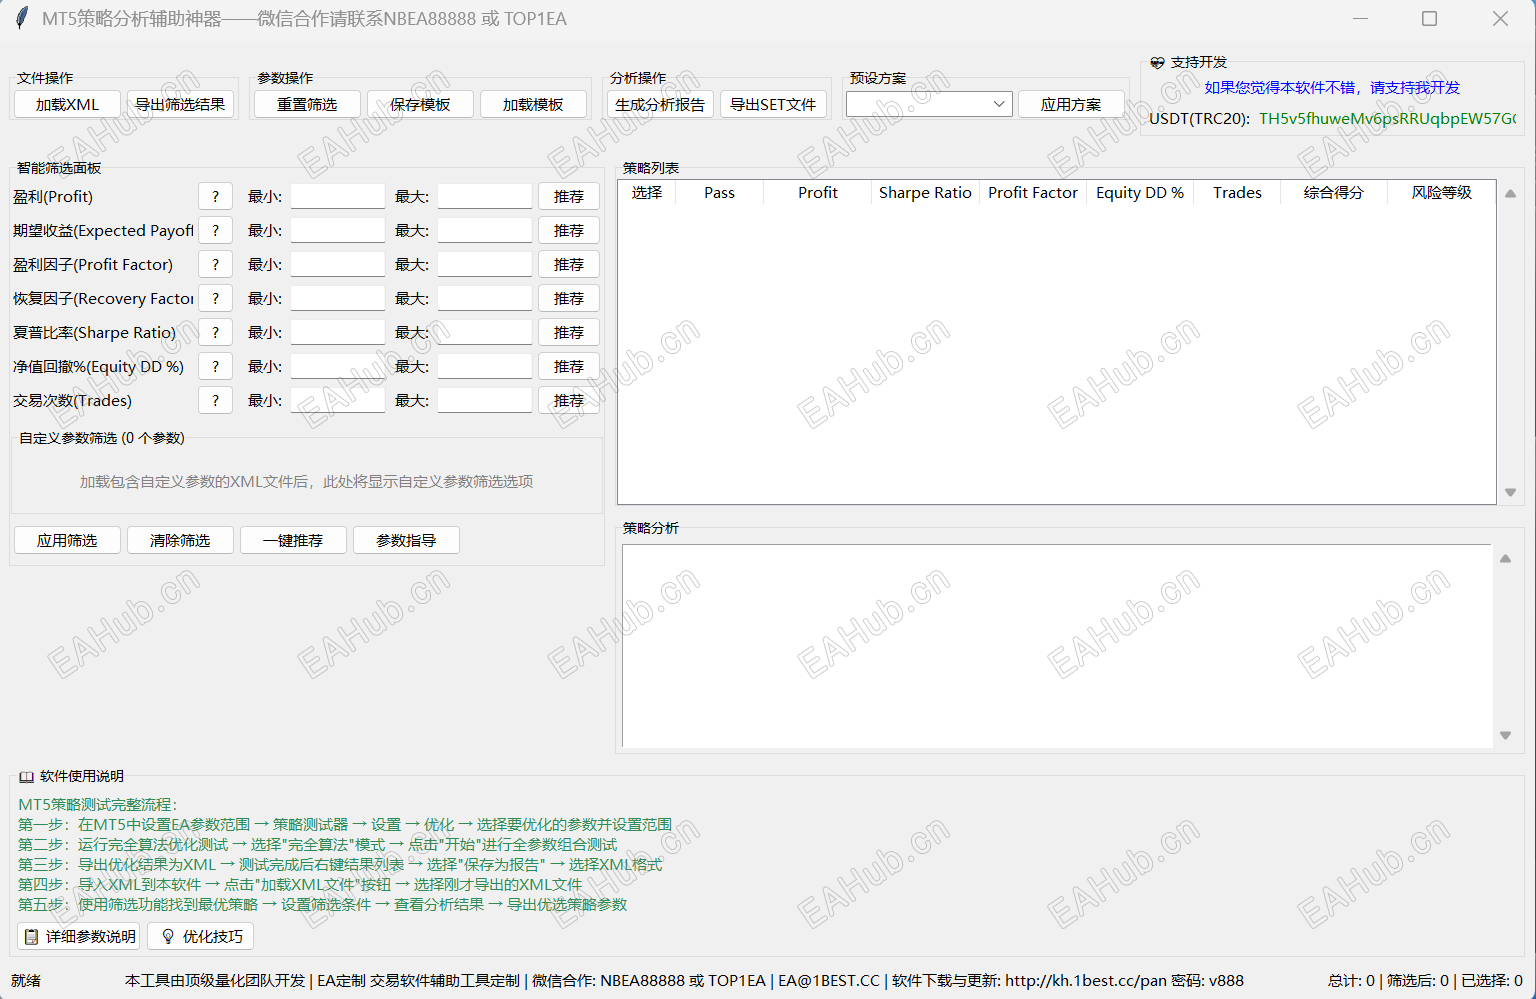The width and height of the screenshot is (1536, 999).
Task: Select the USDT TRC20 wallet address
Action: click(1387, 118)
